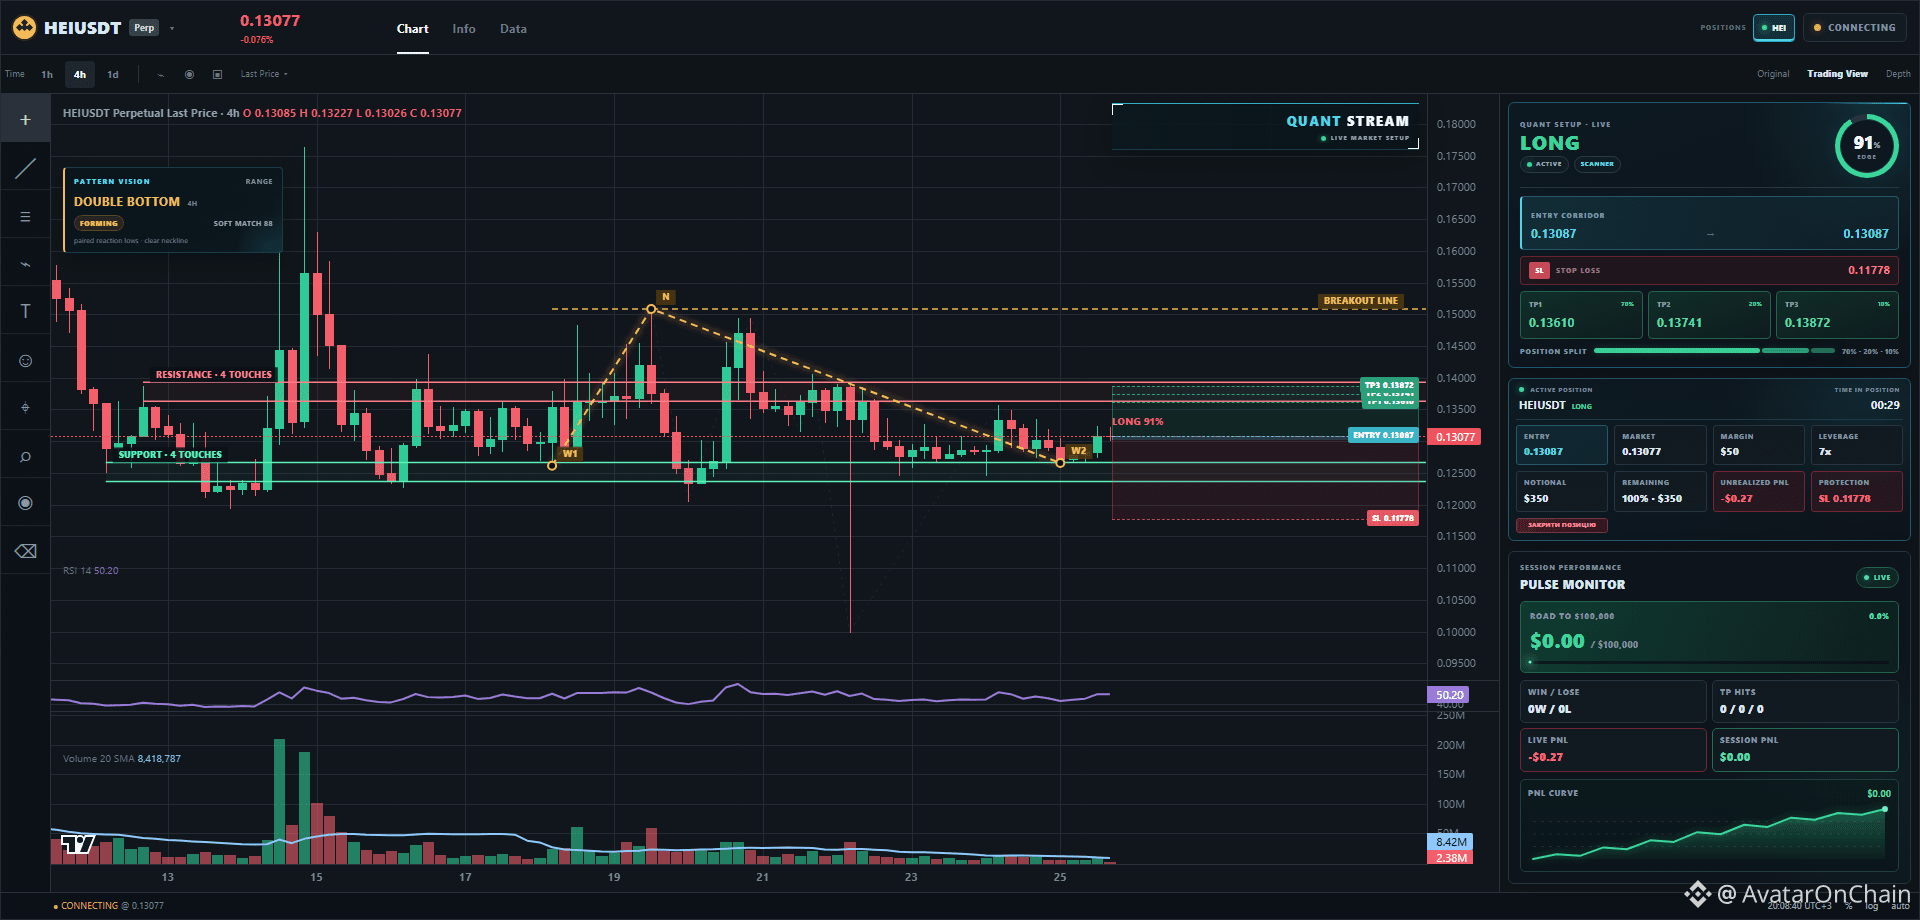Screen dimensions: 1920x920
Task: Open the chart style icon in time toolbar
Action: (x=160, y=74)
